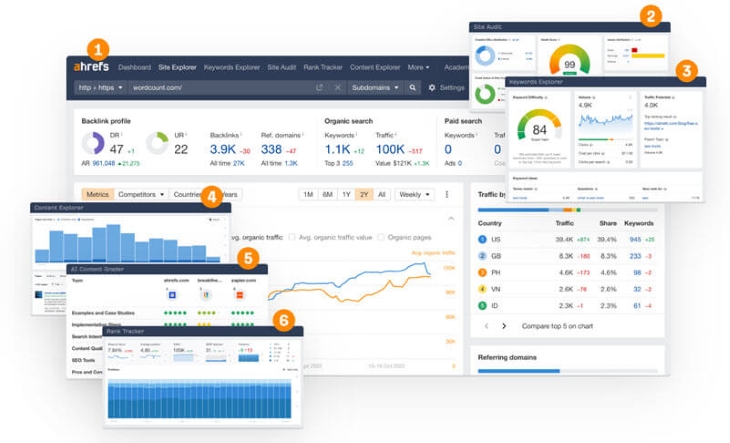The height and width of the screenshot is (443, 730).
Task: Click the info icon next to UR
Action: coord(186,134)
